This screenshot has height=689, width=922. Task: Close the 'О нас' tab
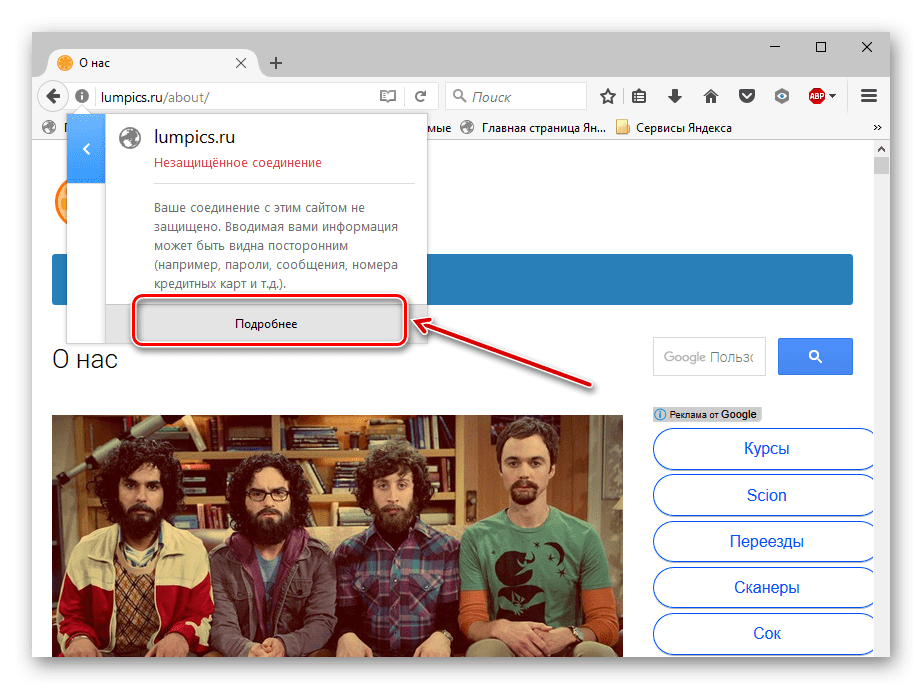[241, 63]
